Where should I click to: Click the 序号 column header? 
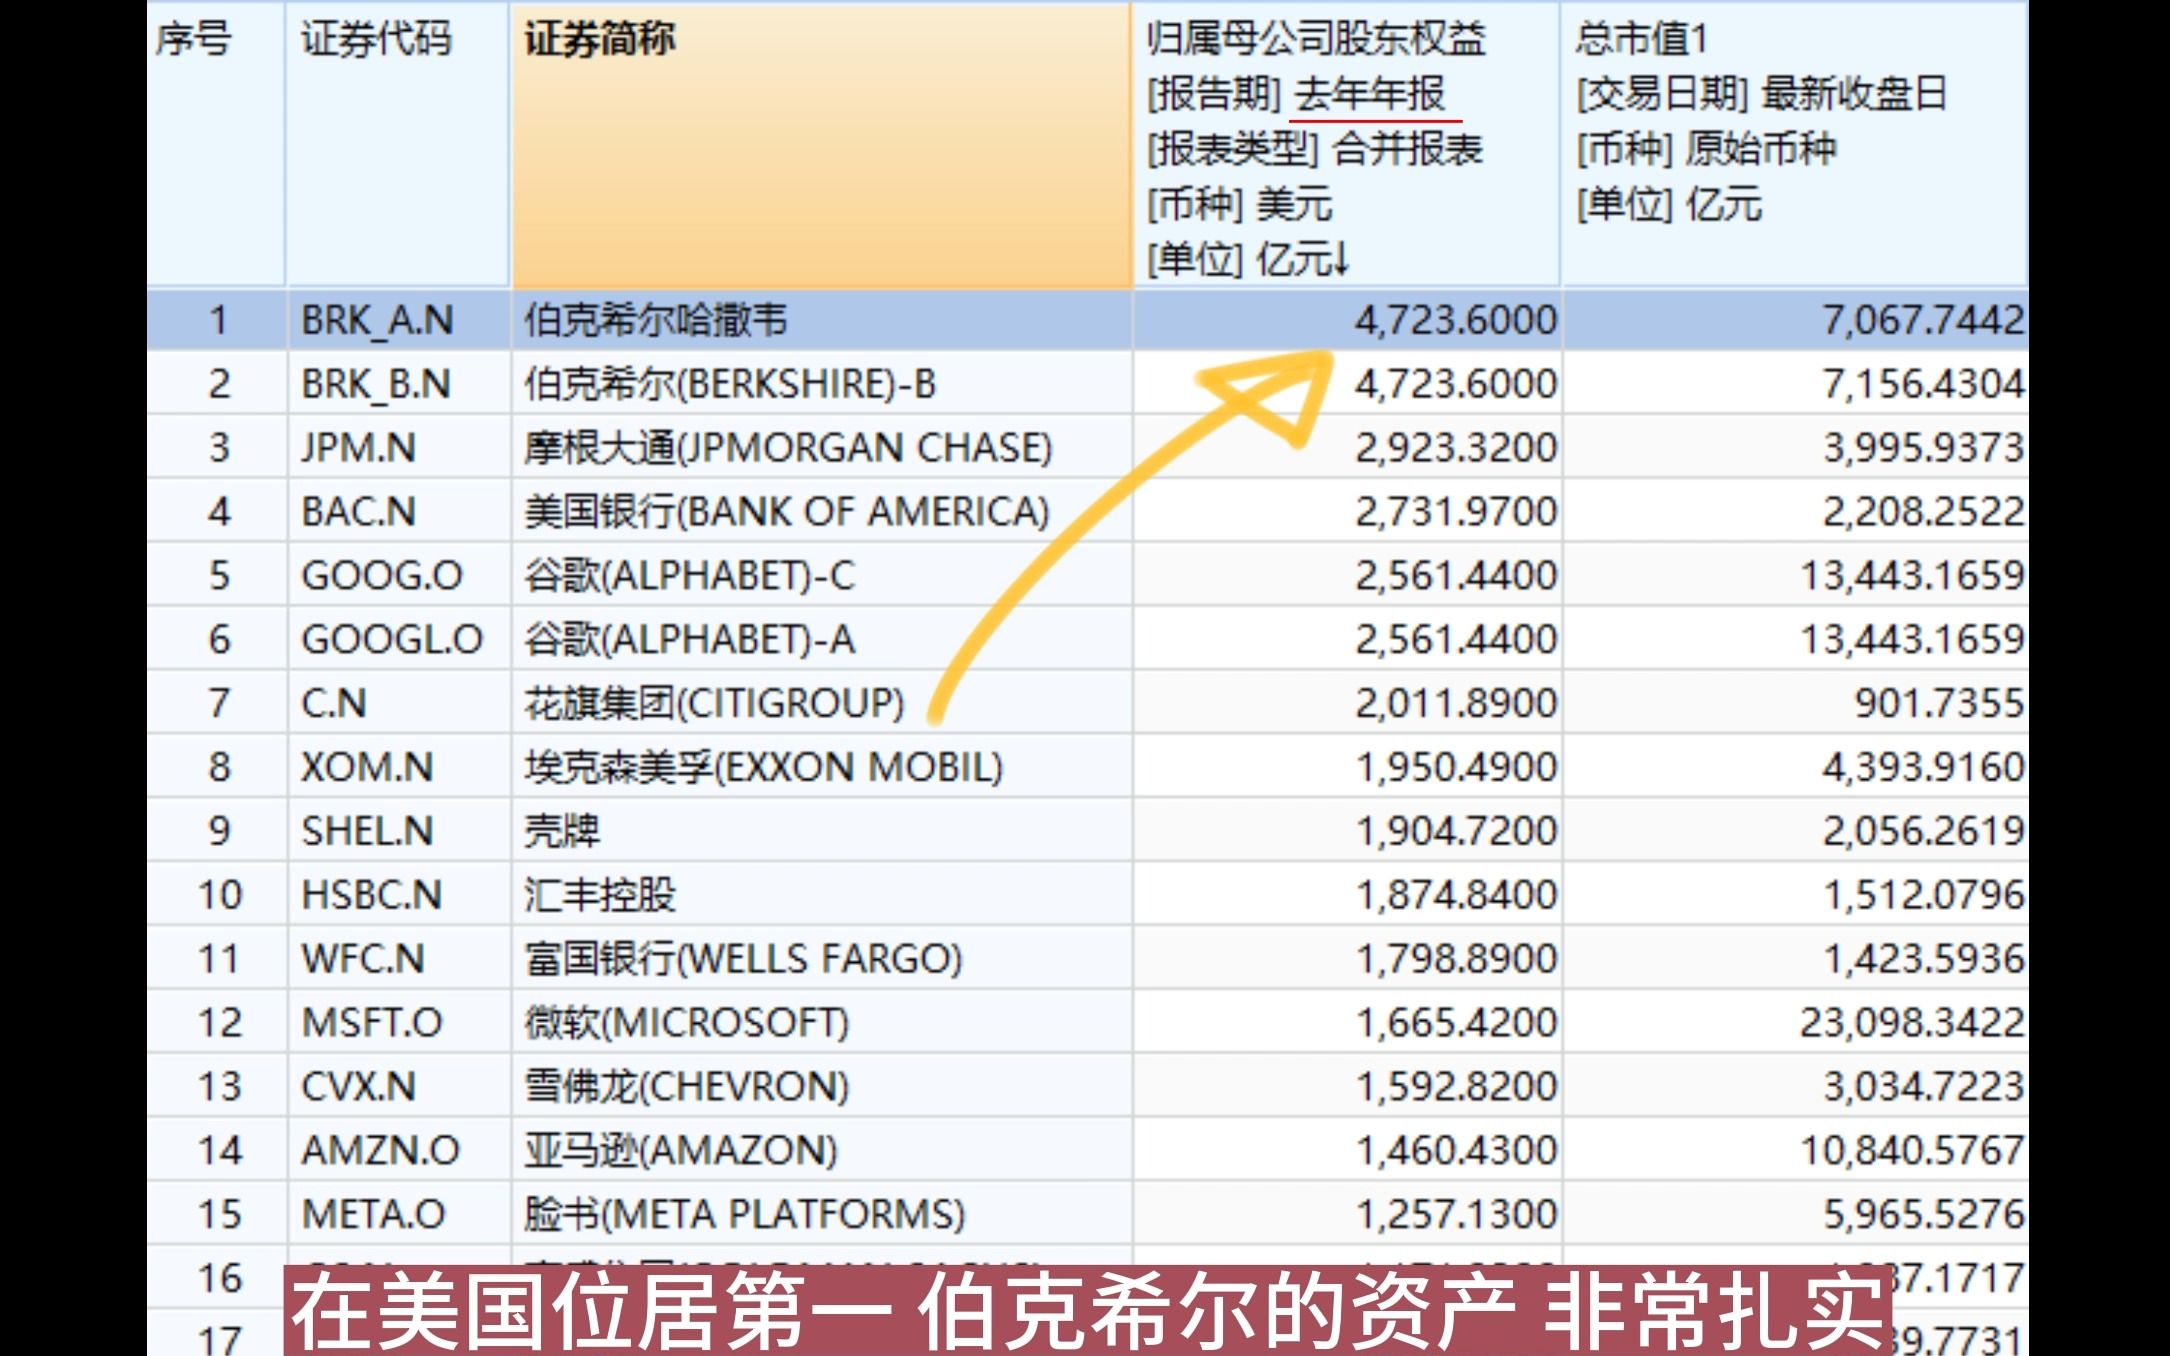coord(216,144)
